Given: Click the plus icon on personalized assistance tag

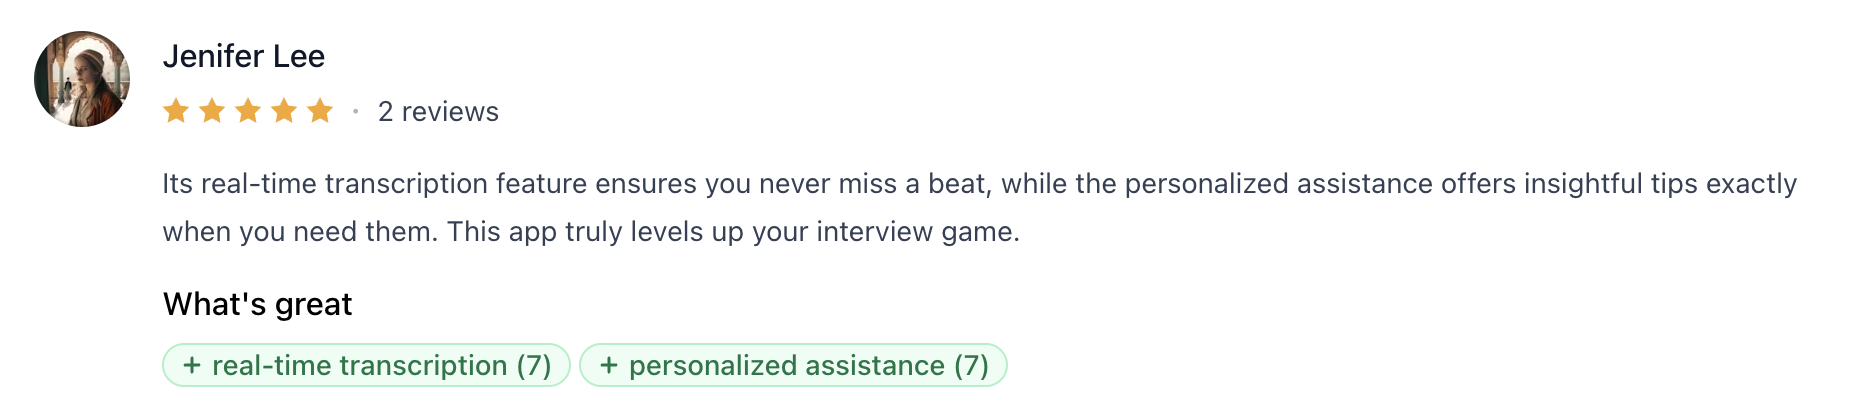Looking at the screenshot, I should (608, 366).
